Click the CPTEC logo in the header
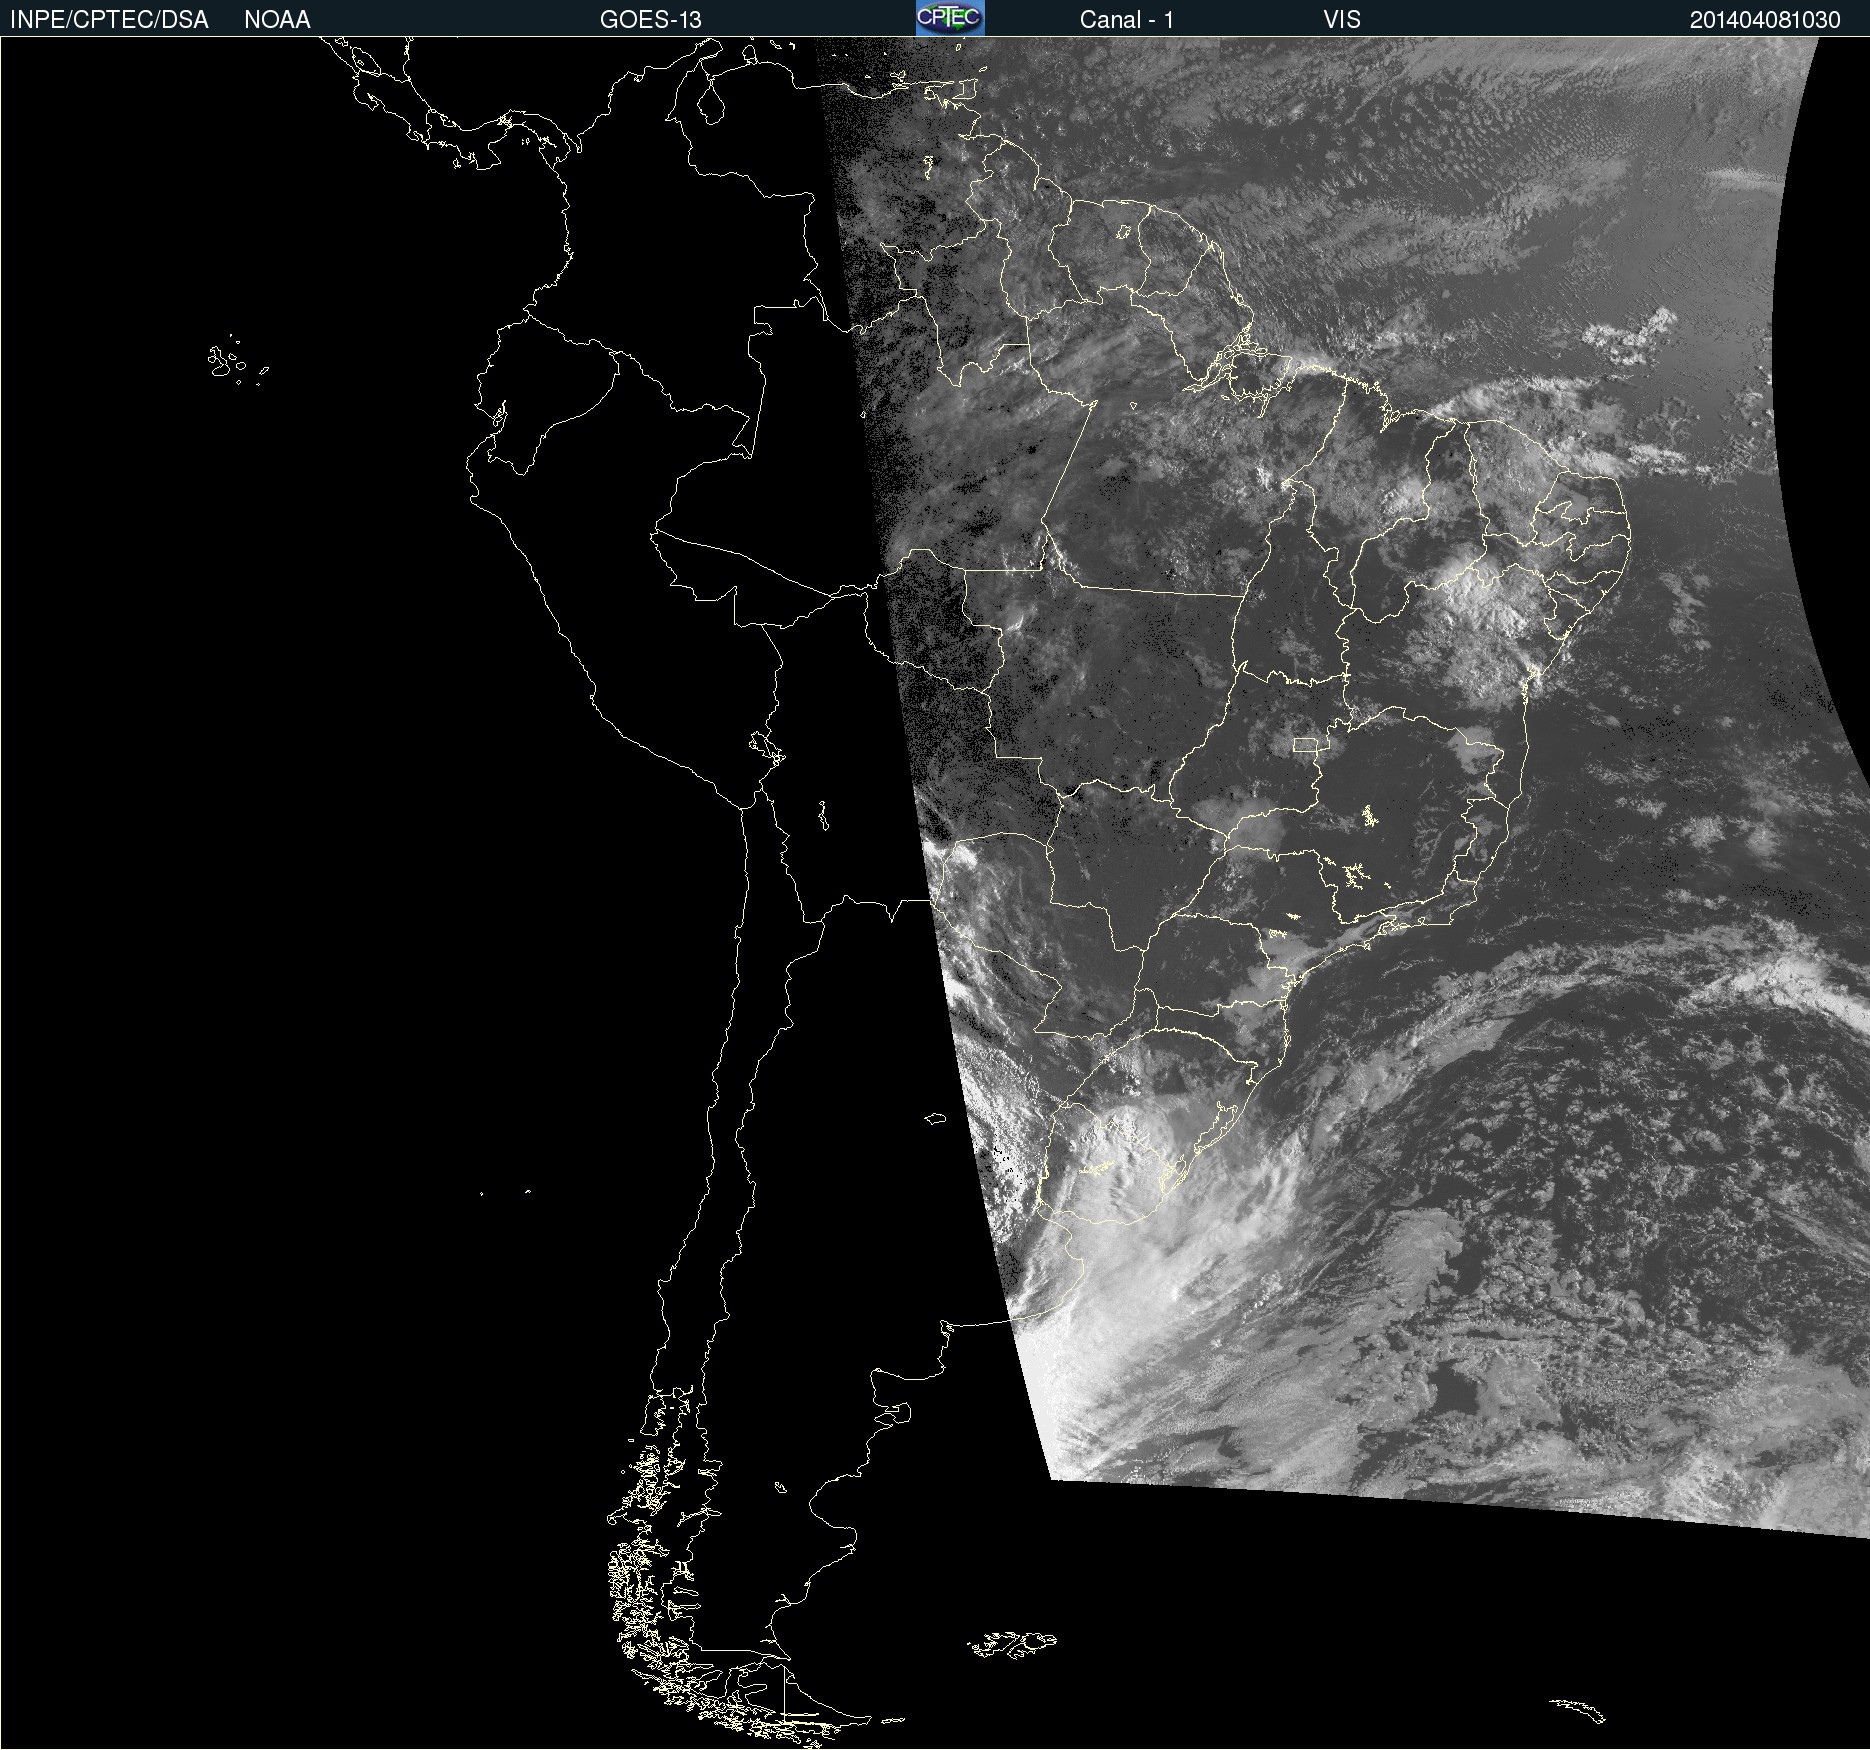The image size is (1870, 1750). pos(950,18)
